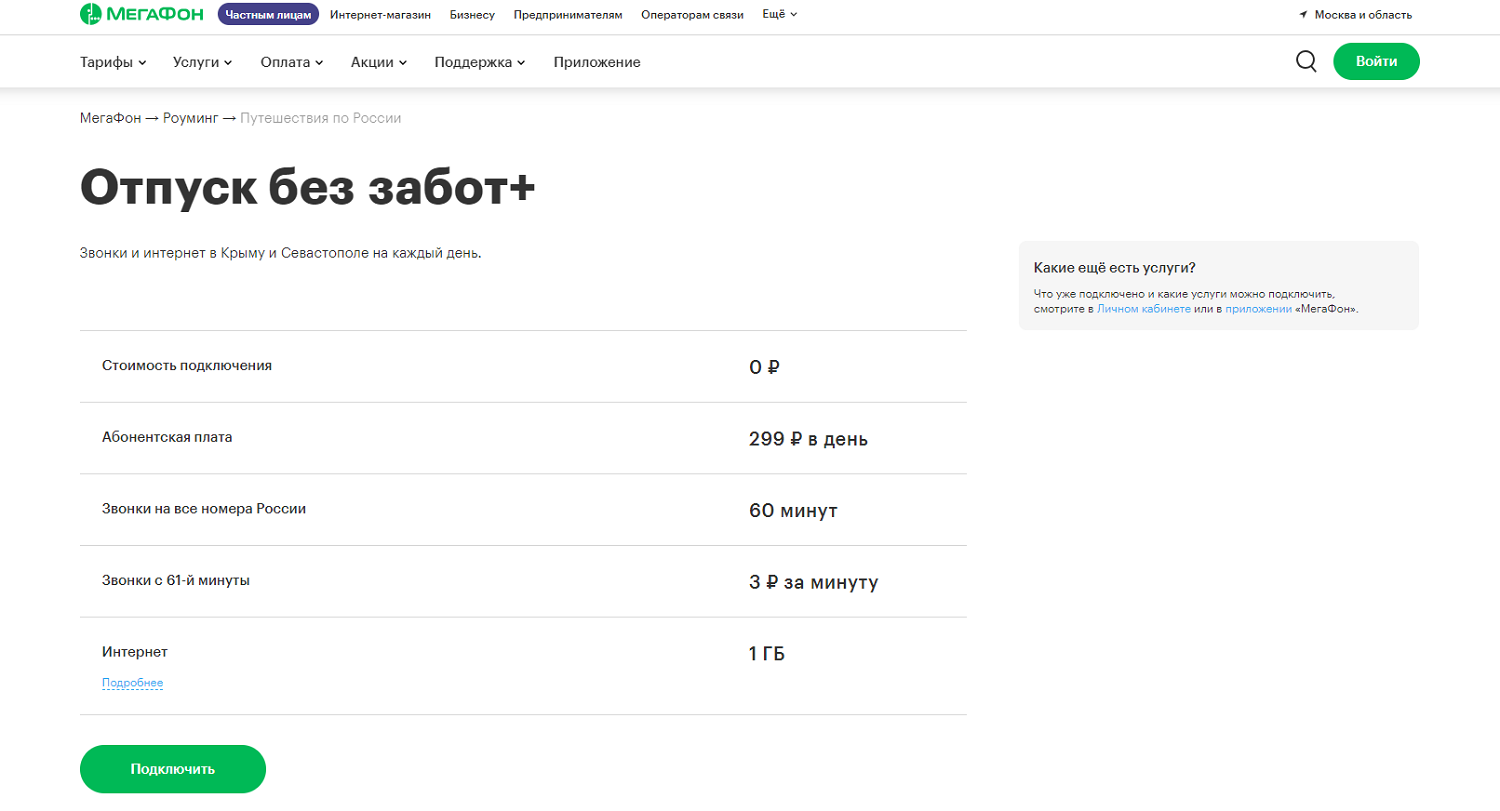Open the Приложение page

(x=597, y=62)
